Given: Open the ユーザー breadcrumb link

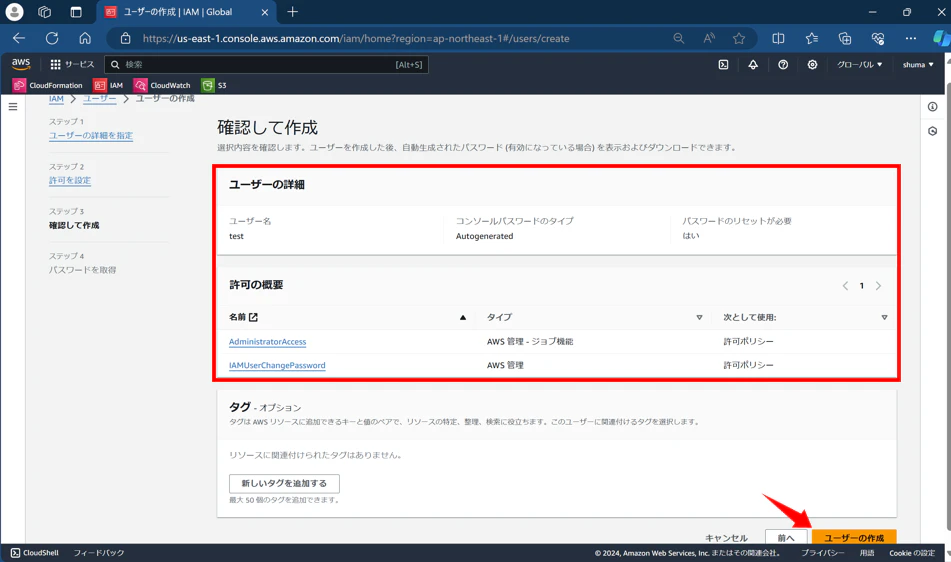Looking at the screenshot, I should click(99, 98).
